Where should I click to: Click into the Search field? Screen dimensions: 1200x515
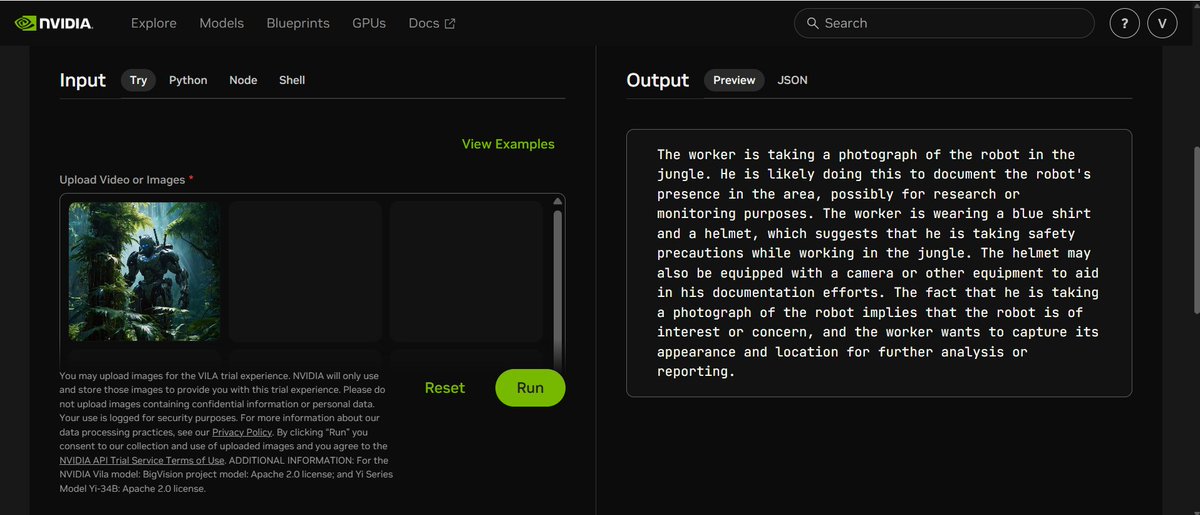tap(944, 23)
